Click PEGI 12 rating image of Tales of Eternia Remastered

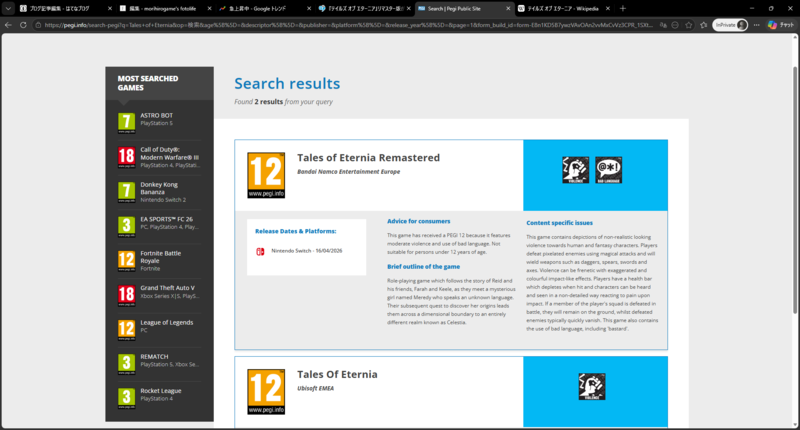[266, 175]
